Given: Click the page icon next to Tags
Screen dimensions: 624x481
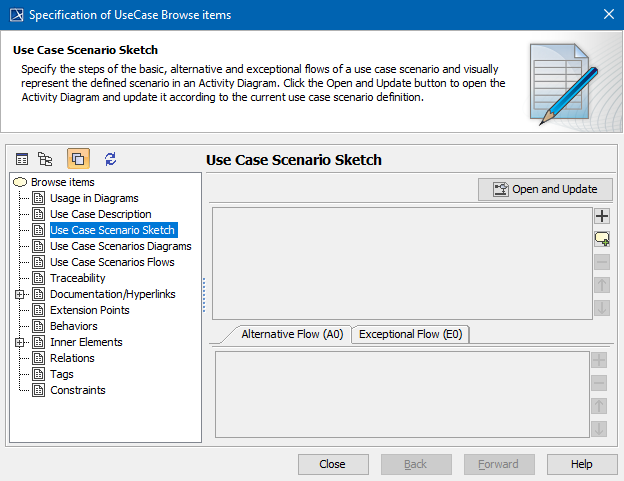Looking at the screenshot, I should tap(39, 374).
